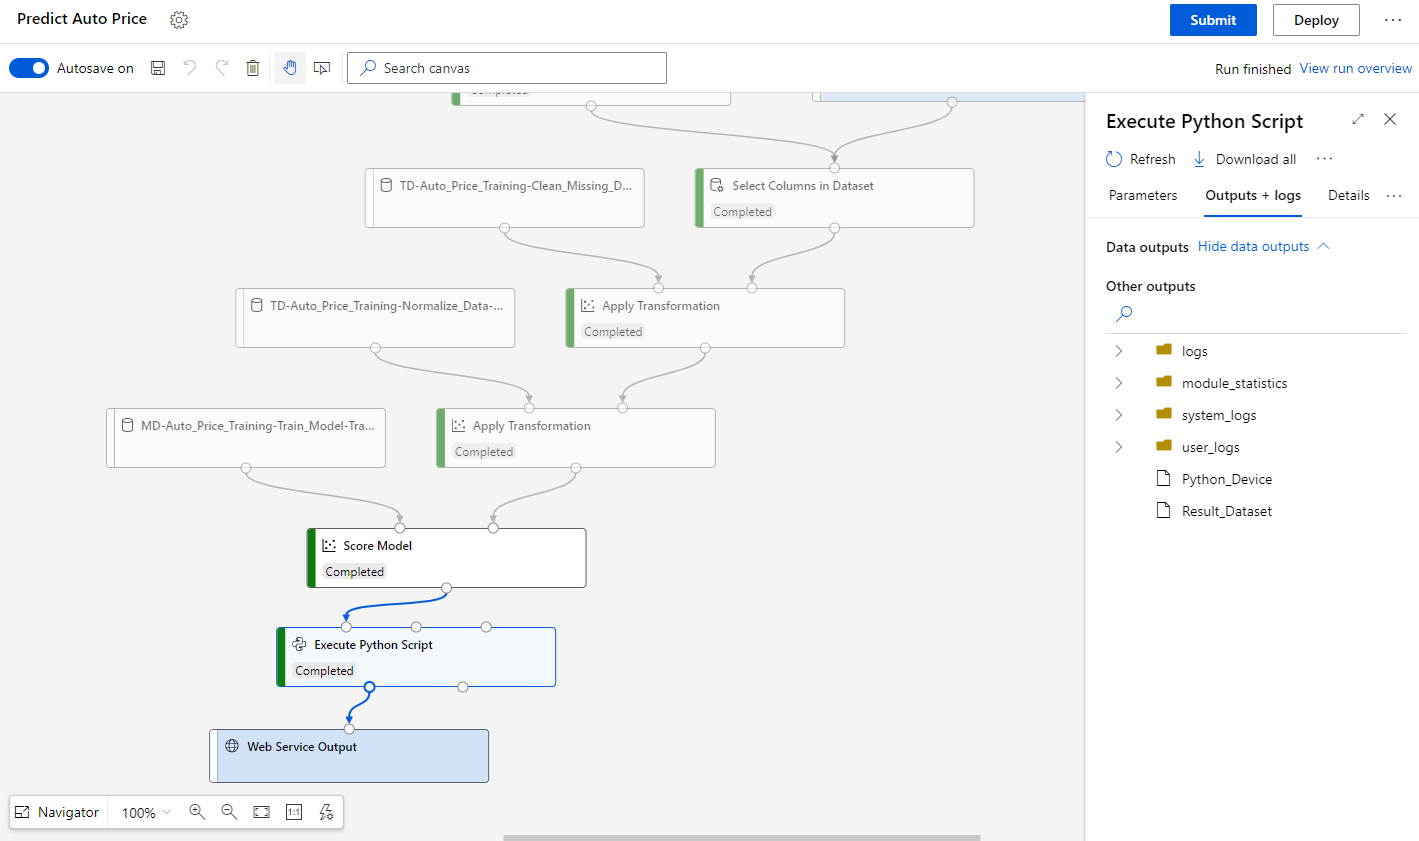Expand the logs folder
Image resolution: width=1419 pixels, height=841 pixels.
[1118, 351]
